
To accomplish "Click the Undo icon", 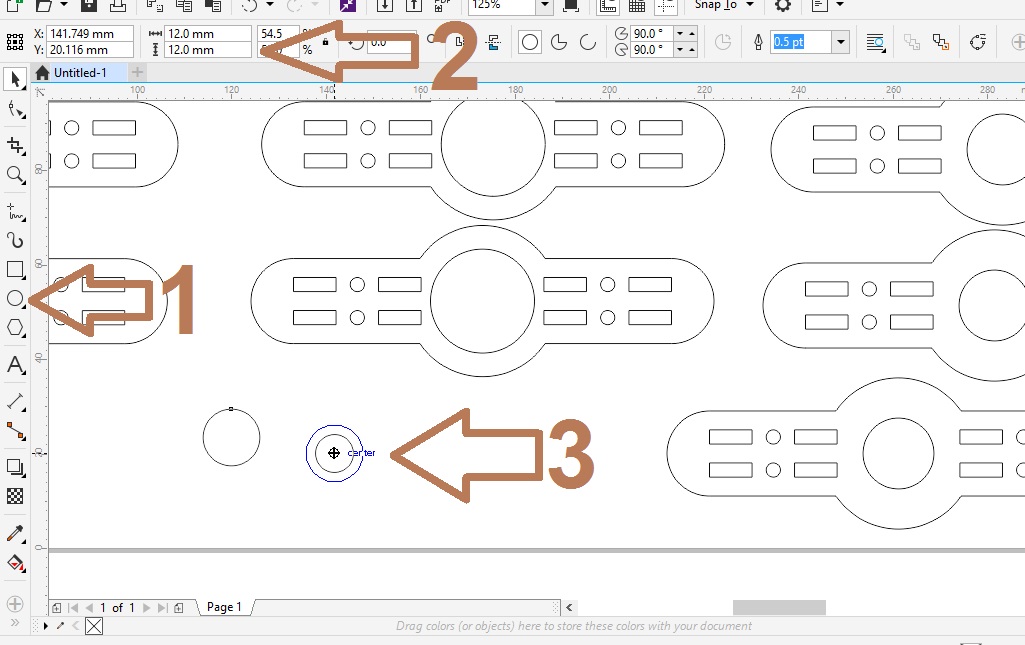I will (x=249, y=5).
